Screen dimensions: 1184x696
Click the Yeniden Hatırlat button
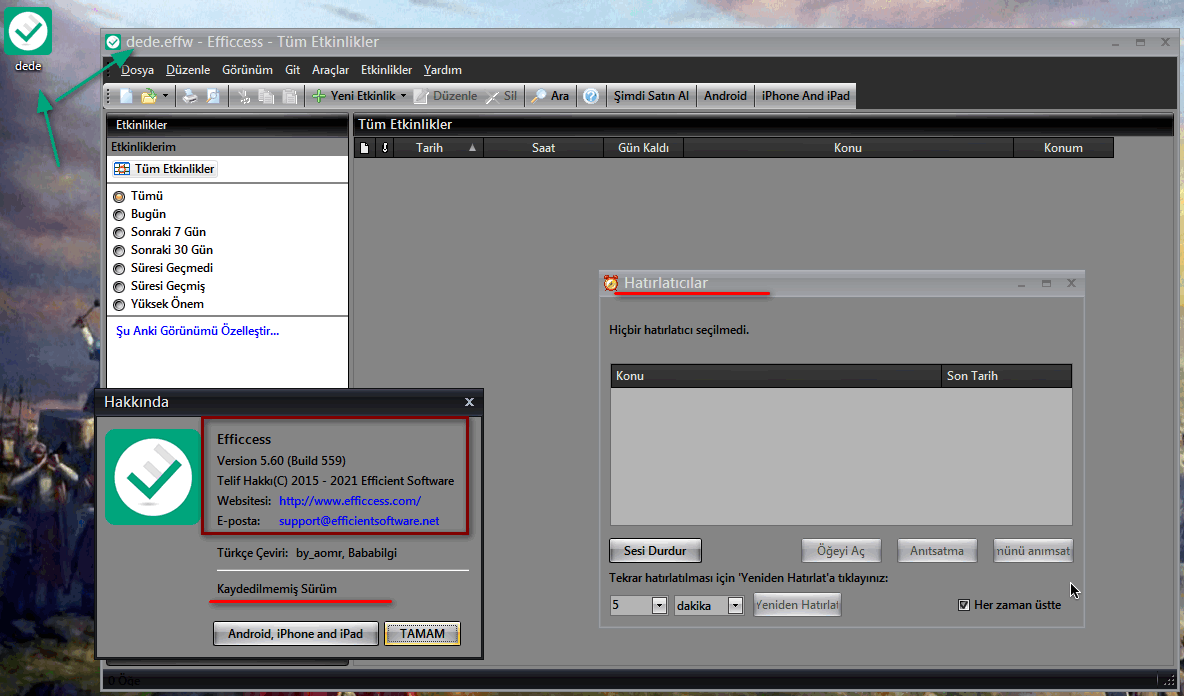(x=797, y=605)
